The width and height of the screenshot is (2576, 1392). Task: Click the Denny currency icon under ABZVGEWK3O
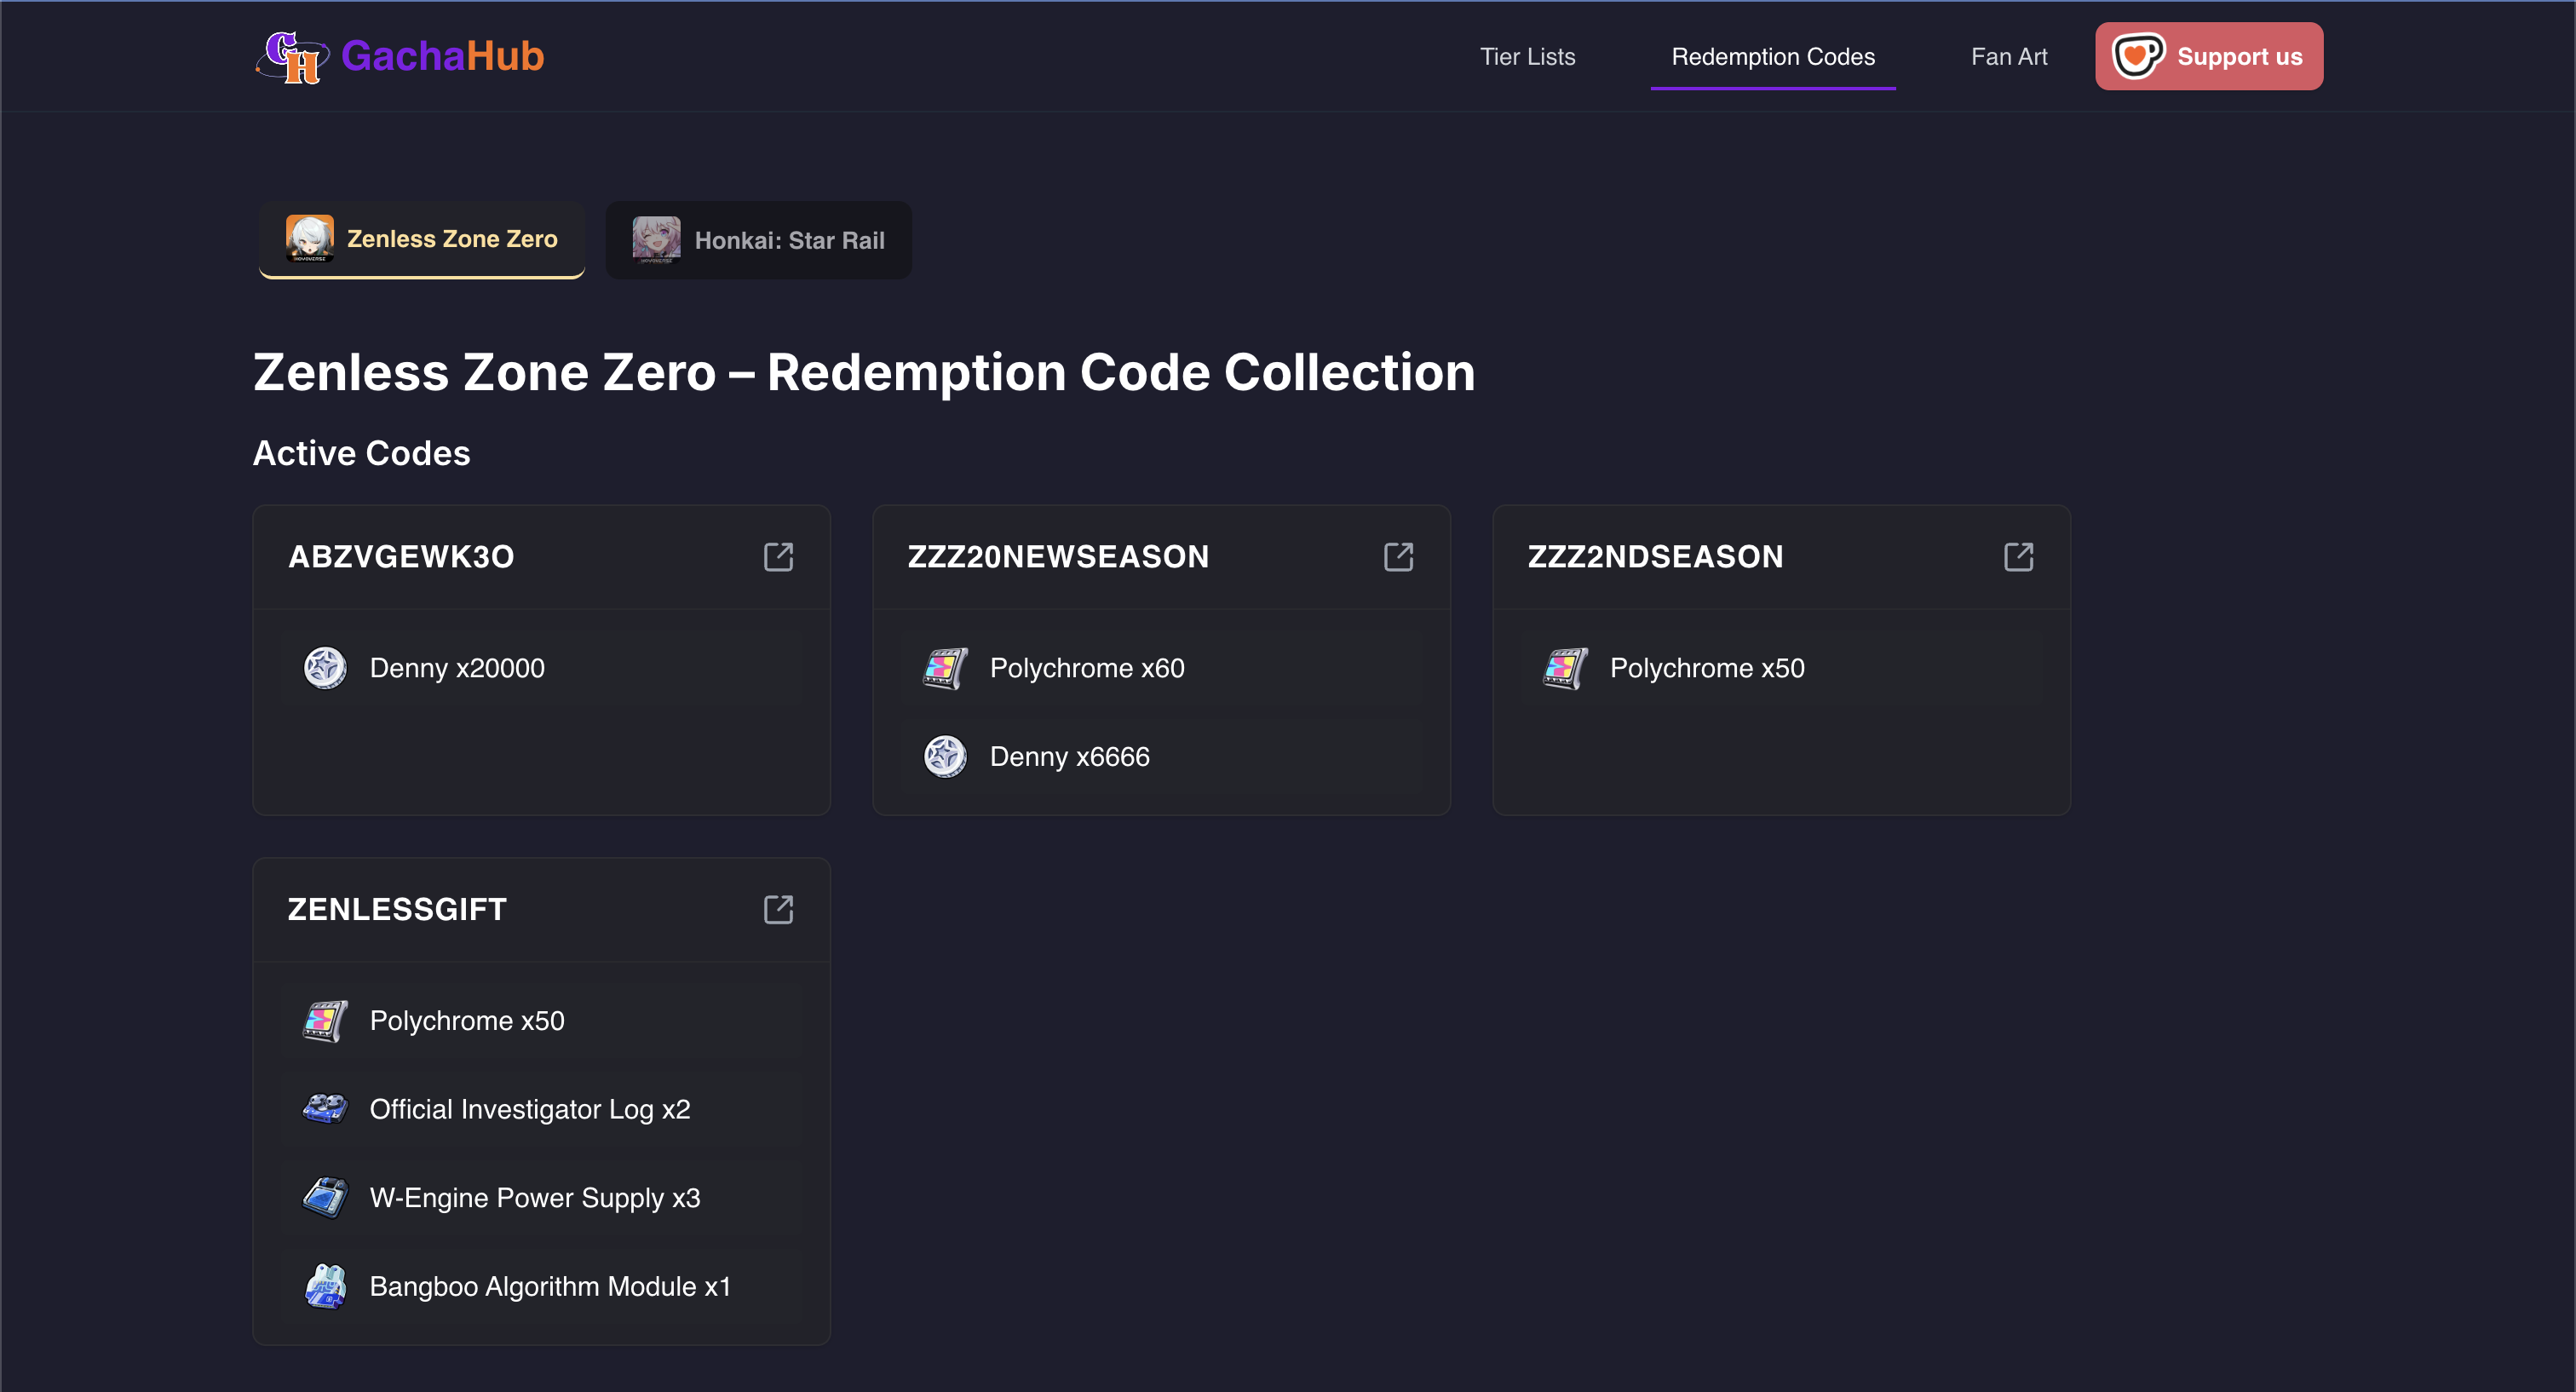[324, 668]
